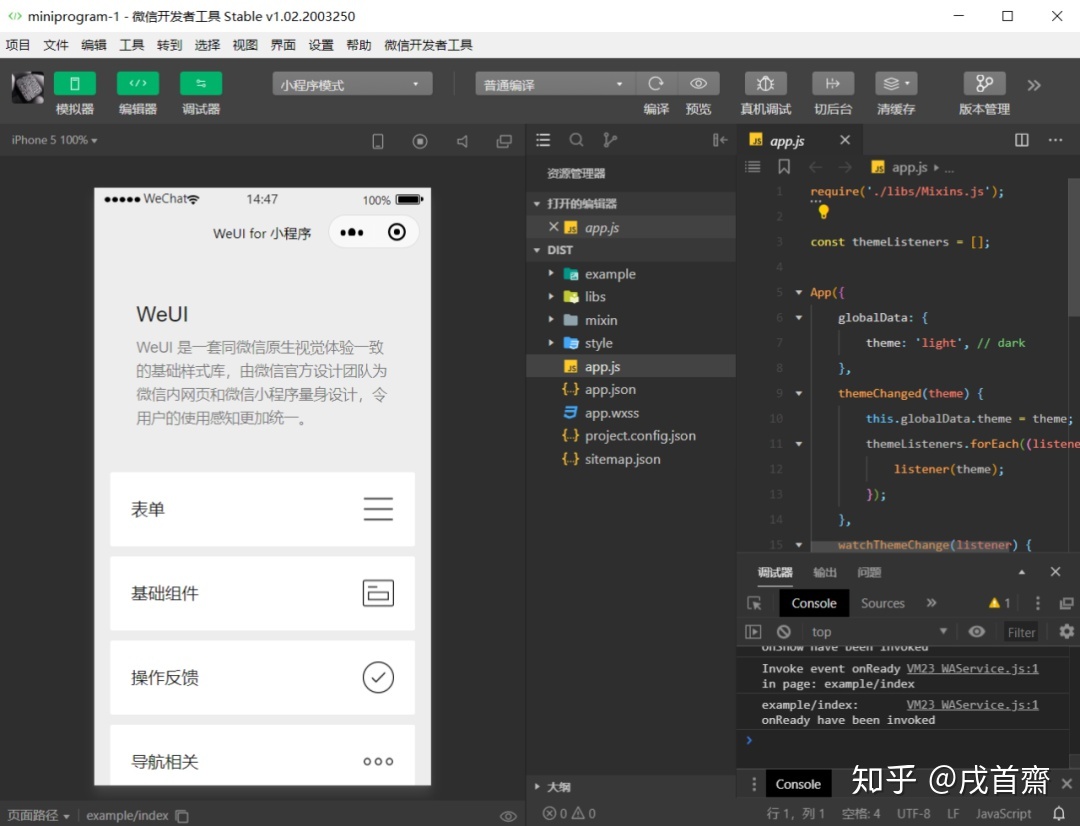Open the File menu (文件)

tap(56, 45)
